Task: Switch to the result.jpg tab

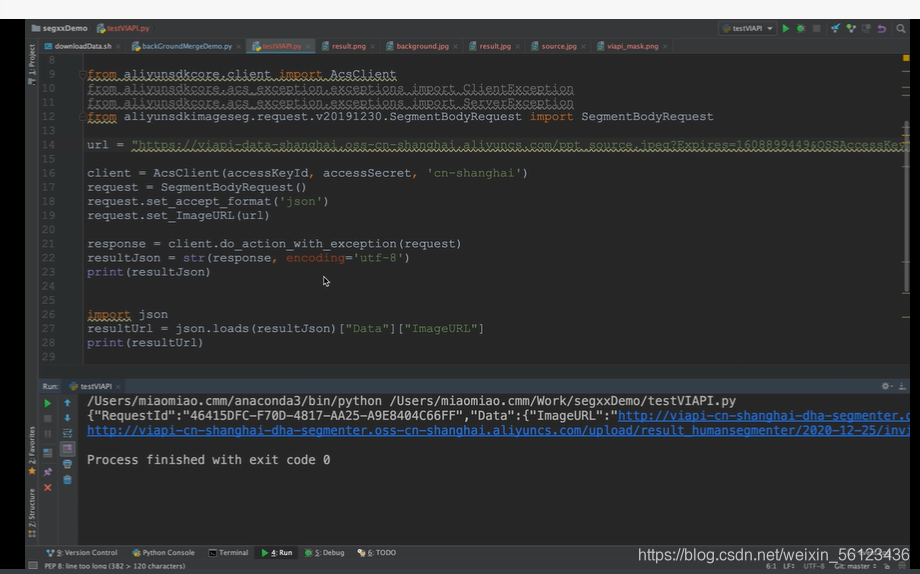Action: coord(495,46)
